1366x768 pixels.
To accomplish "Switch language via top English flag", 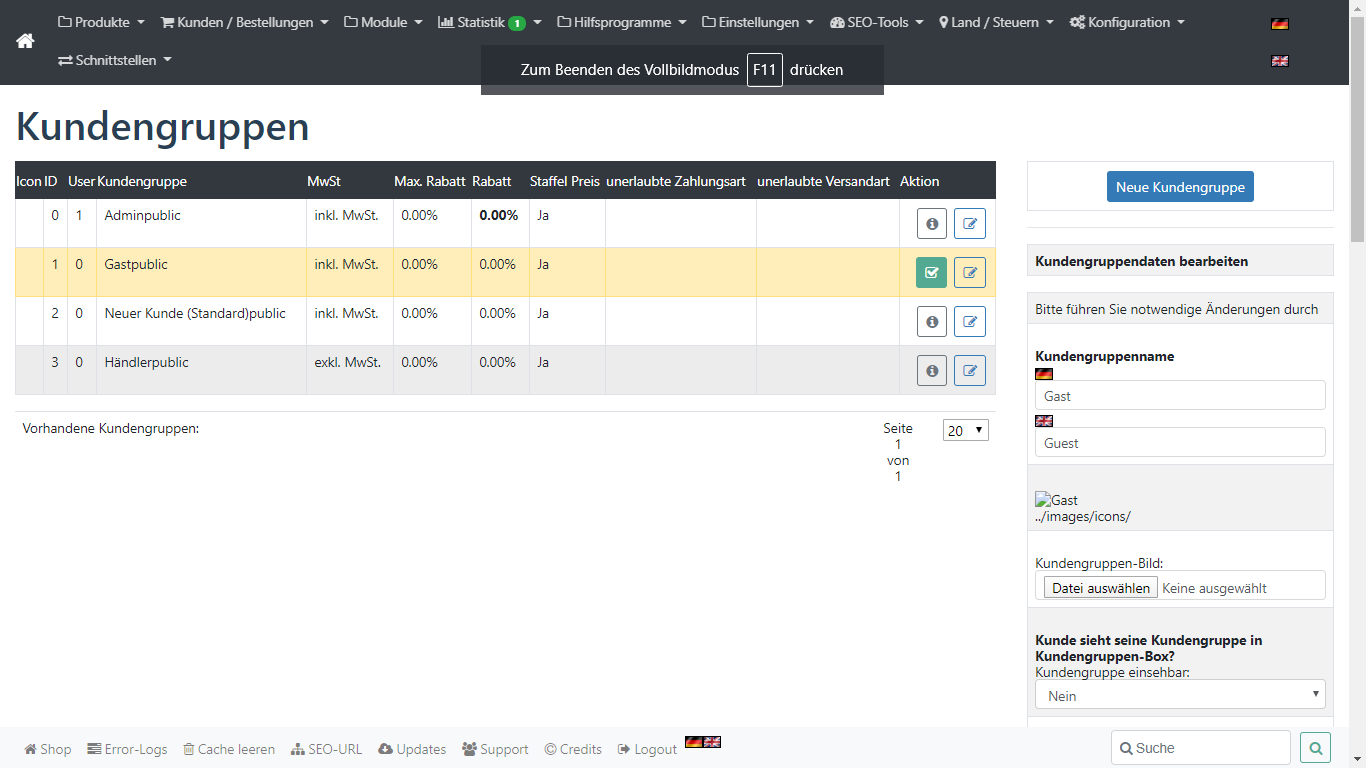I will (1279, 61).
